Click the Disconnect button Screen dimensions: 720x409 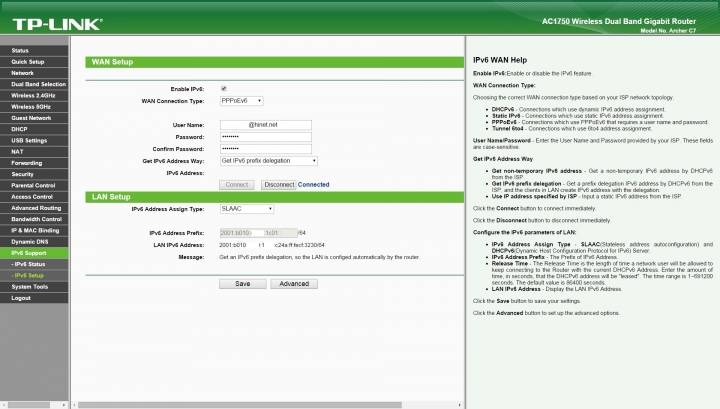pyautogui.click(x=279, y=185)
